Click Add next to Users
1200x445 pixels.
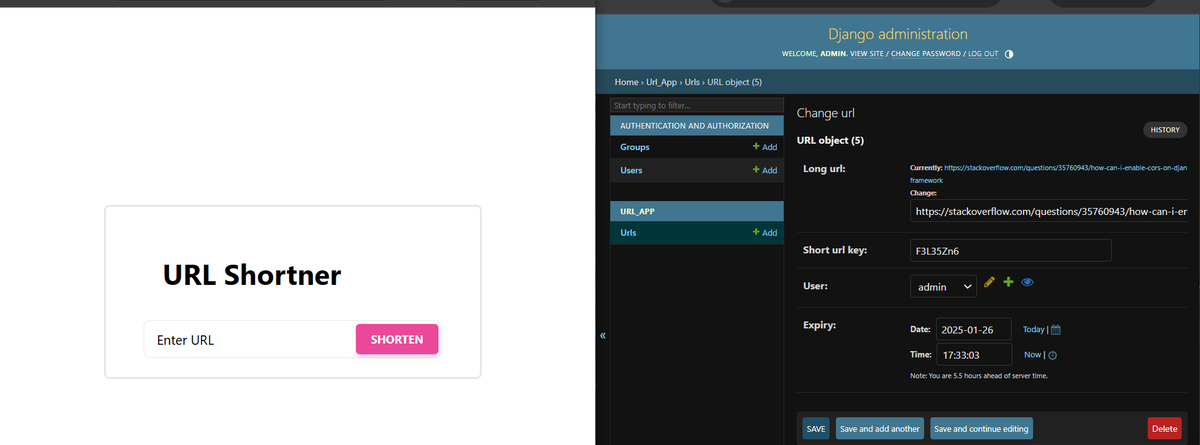pyautogui.click(x=765, y=170)
